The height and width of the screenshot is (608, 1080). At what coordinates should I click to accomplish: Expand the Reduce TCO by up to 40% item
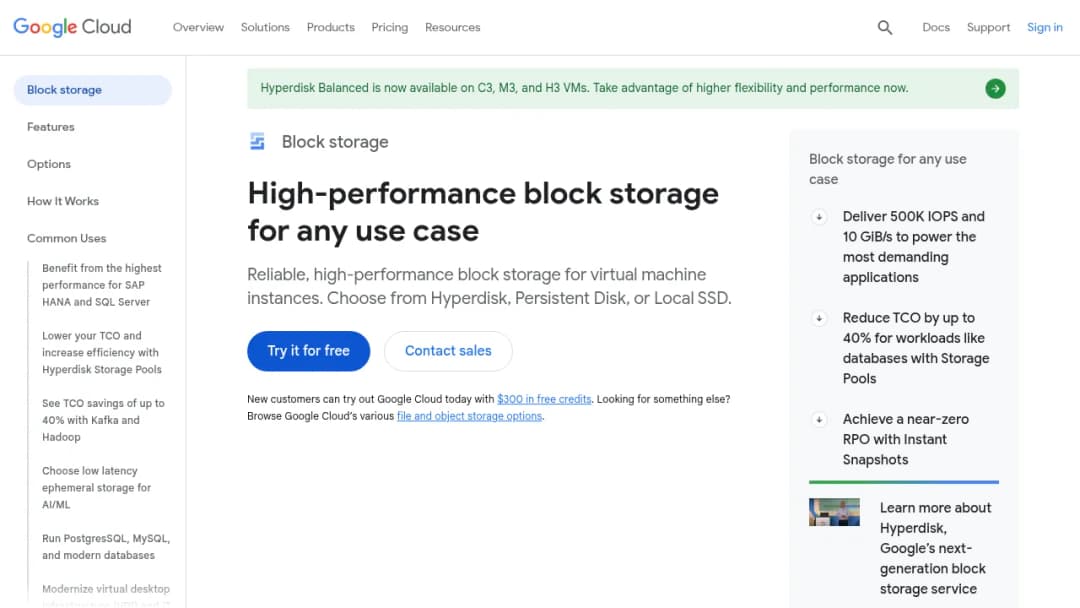pyautogui.click(x=819, y=318)
